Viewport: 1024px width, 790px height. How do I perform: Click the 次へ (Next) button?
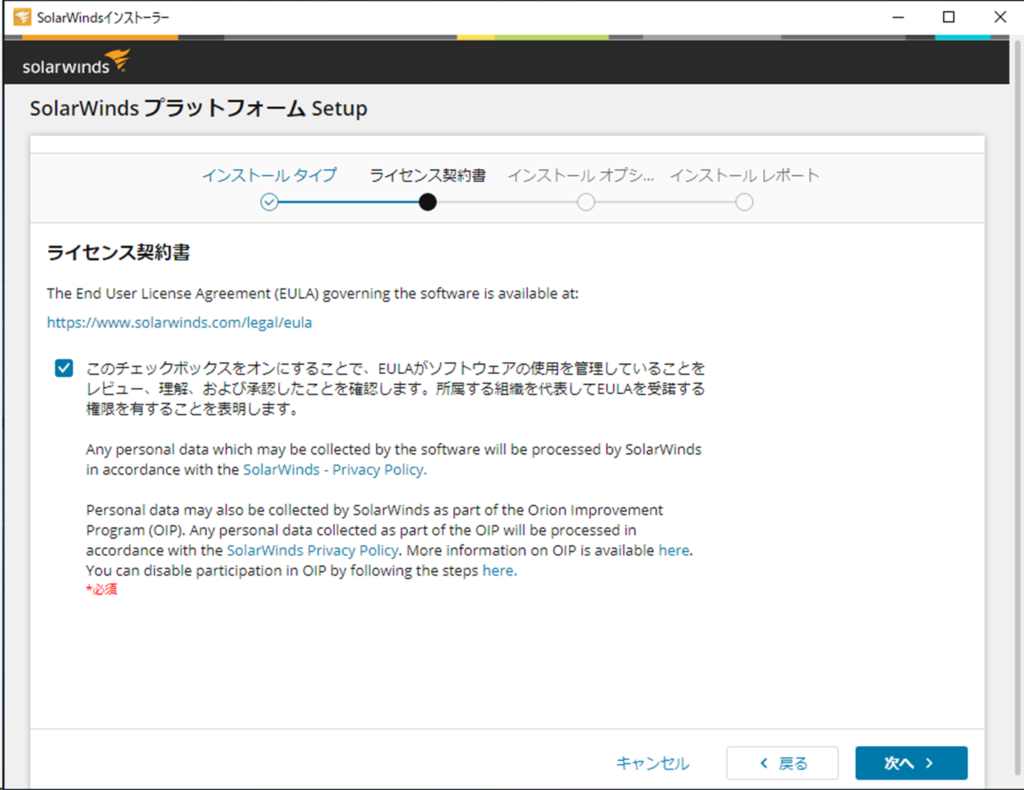(911, 763)
